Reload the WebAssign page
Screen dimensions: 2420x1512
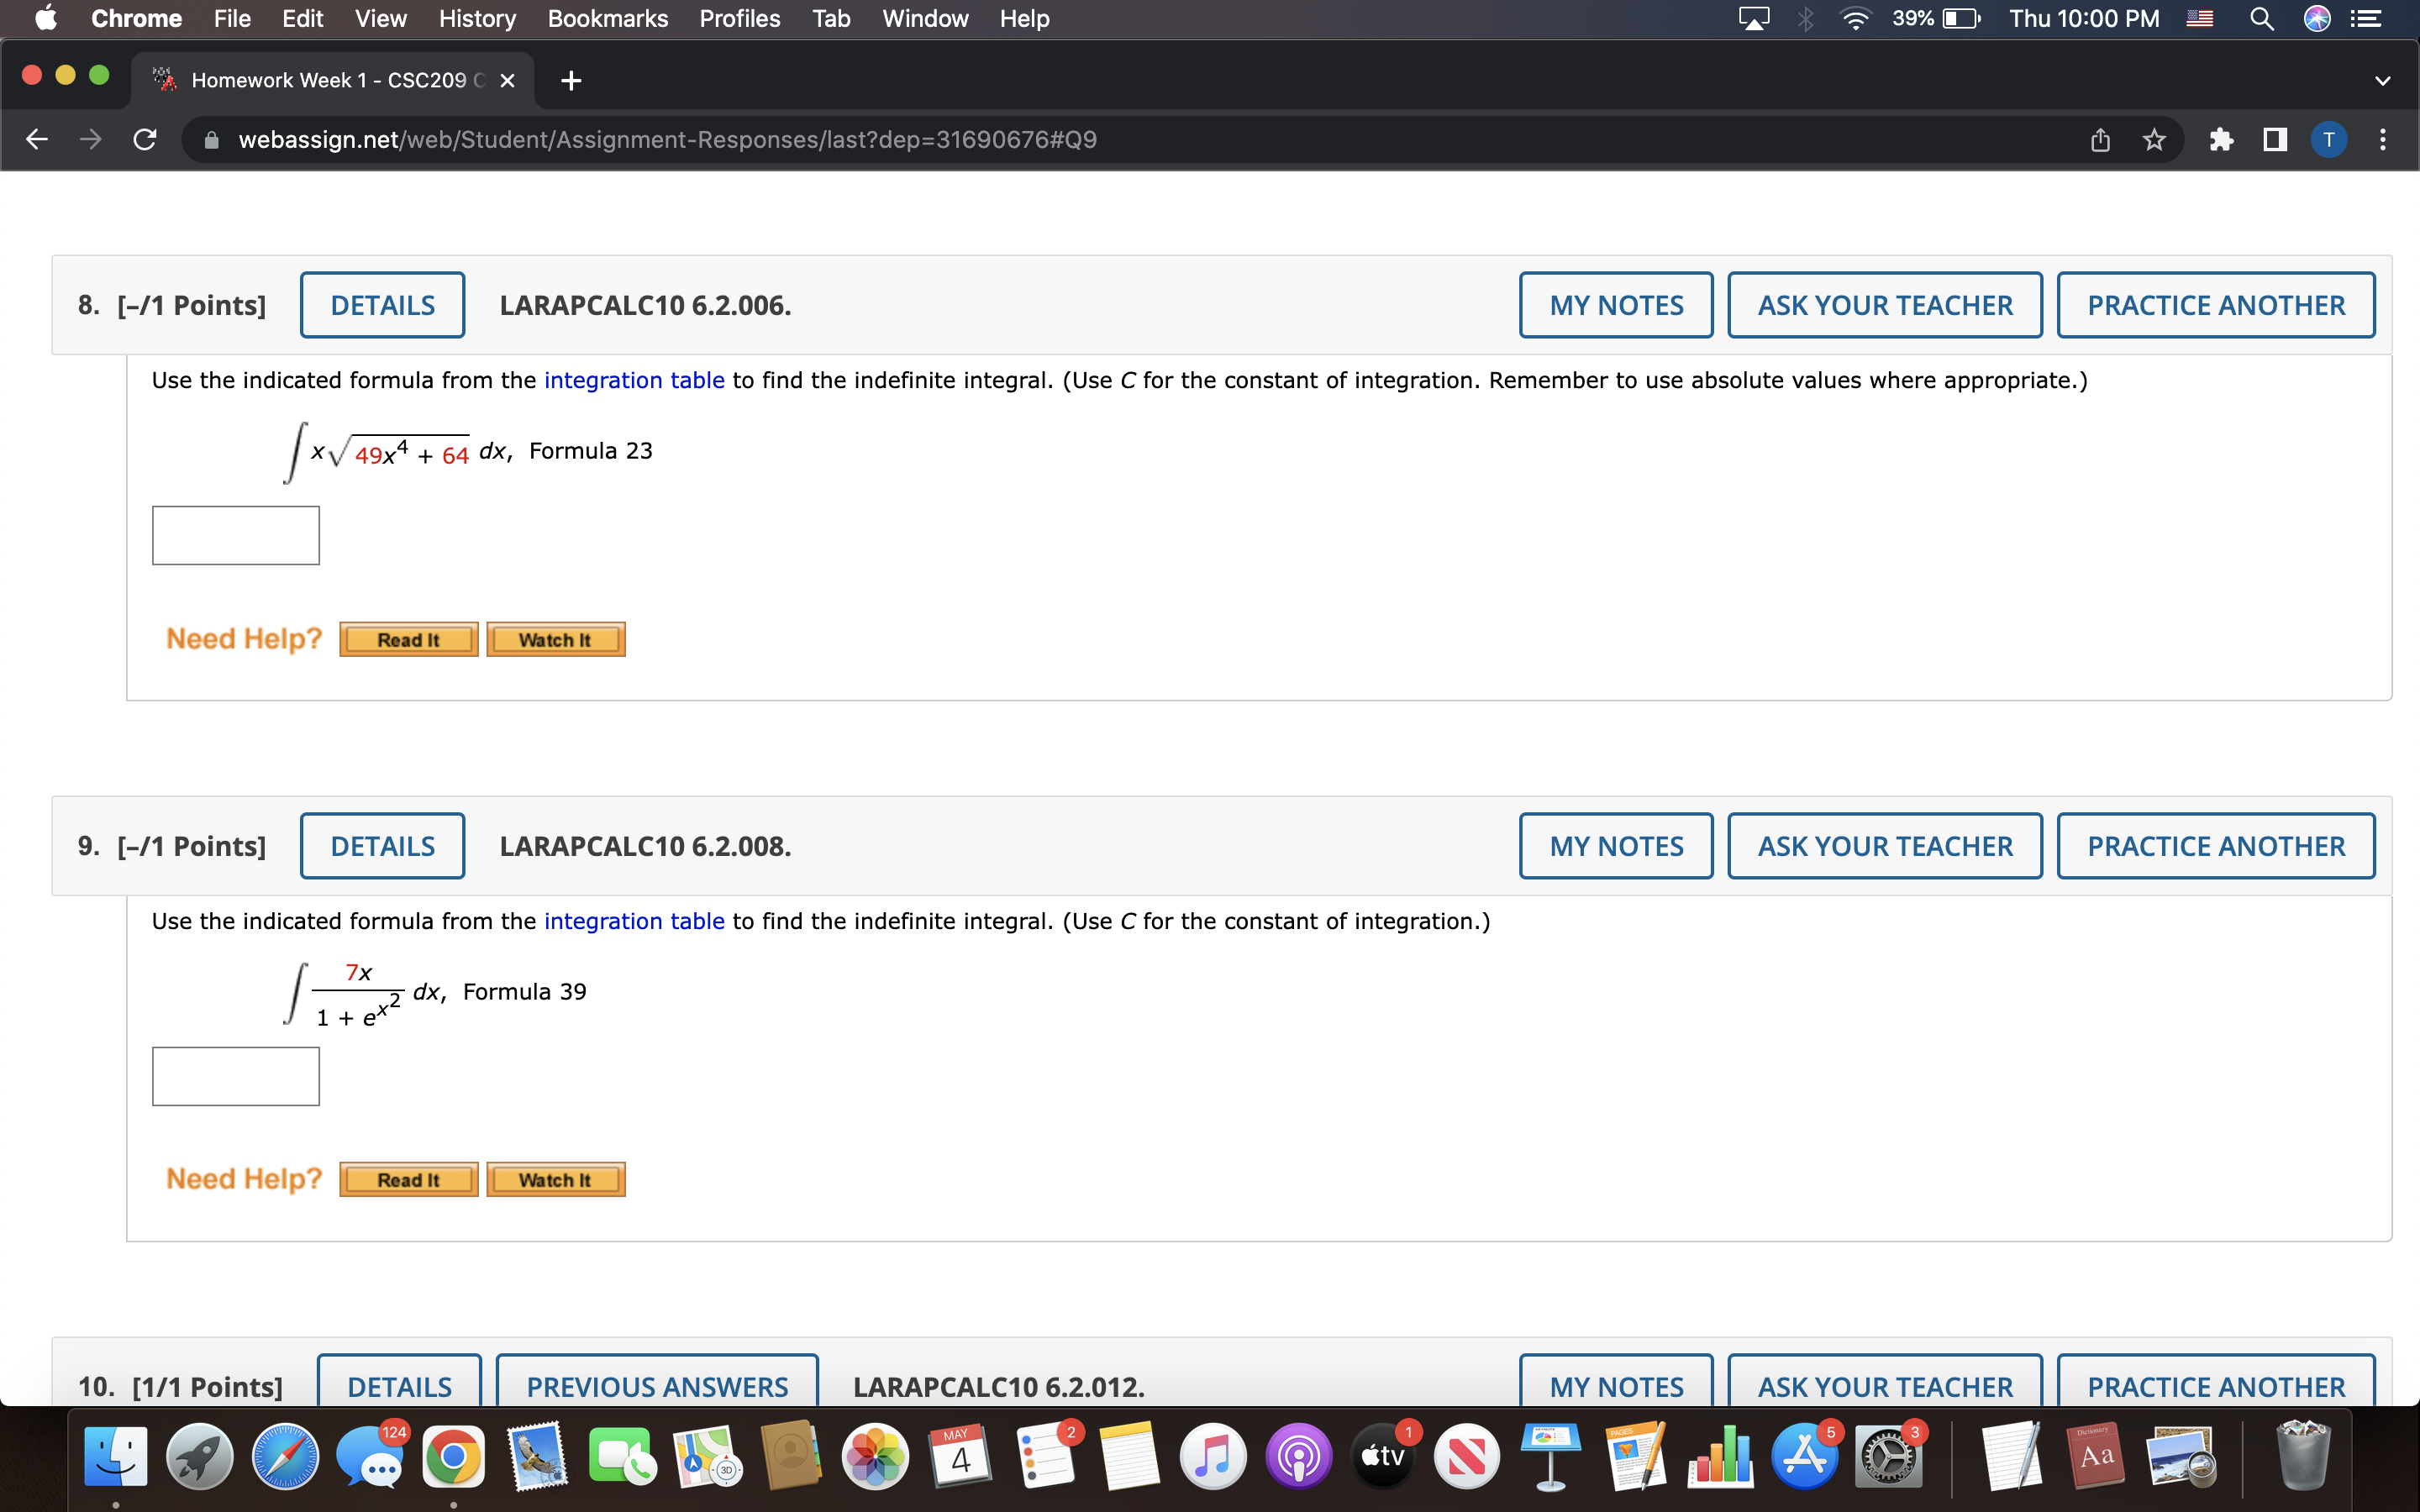pos(144,139)
